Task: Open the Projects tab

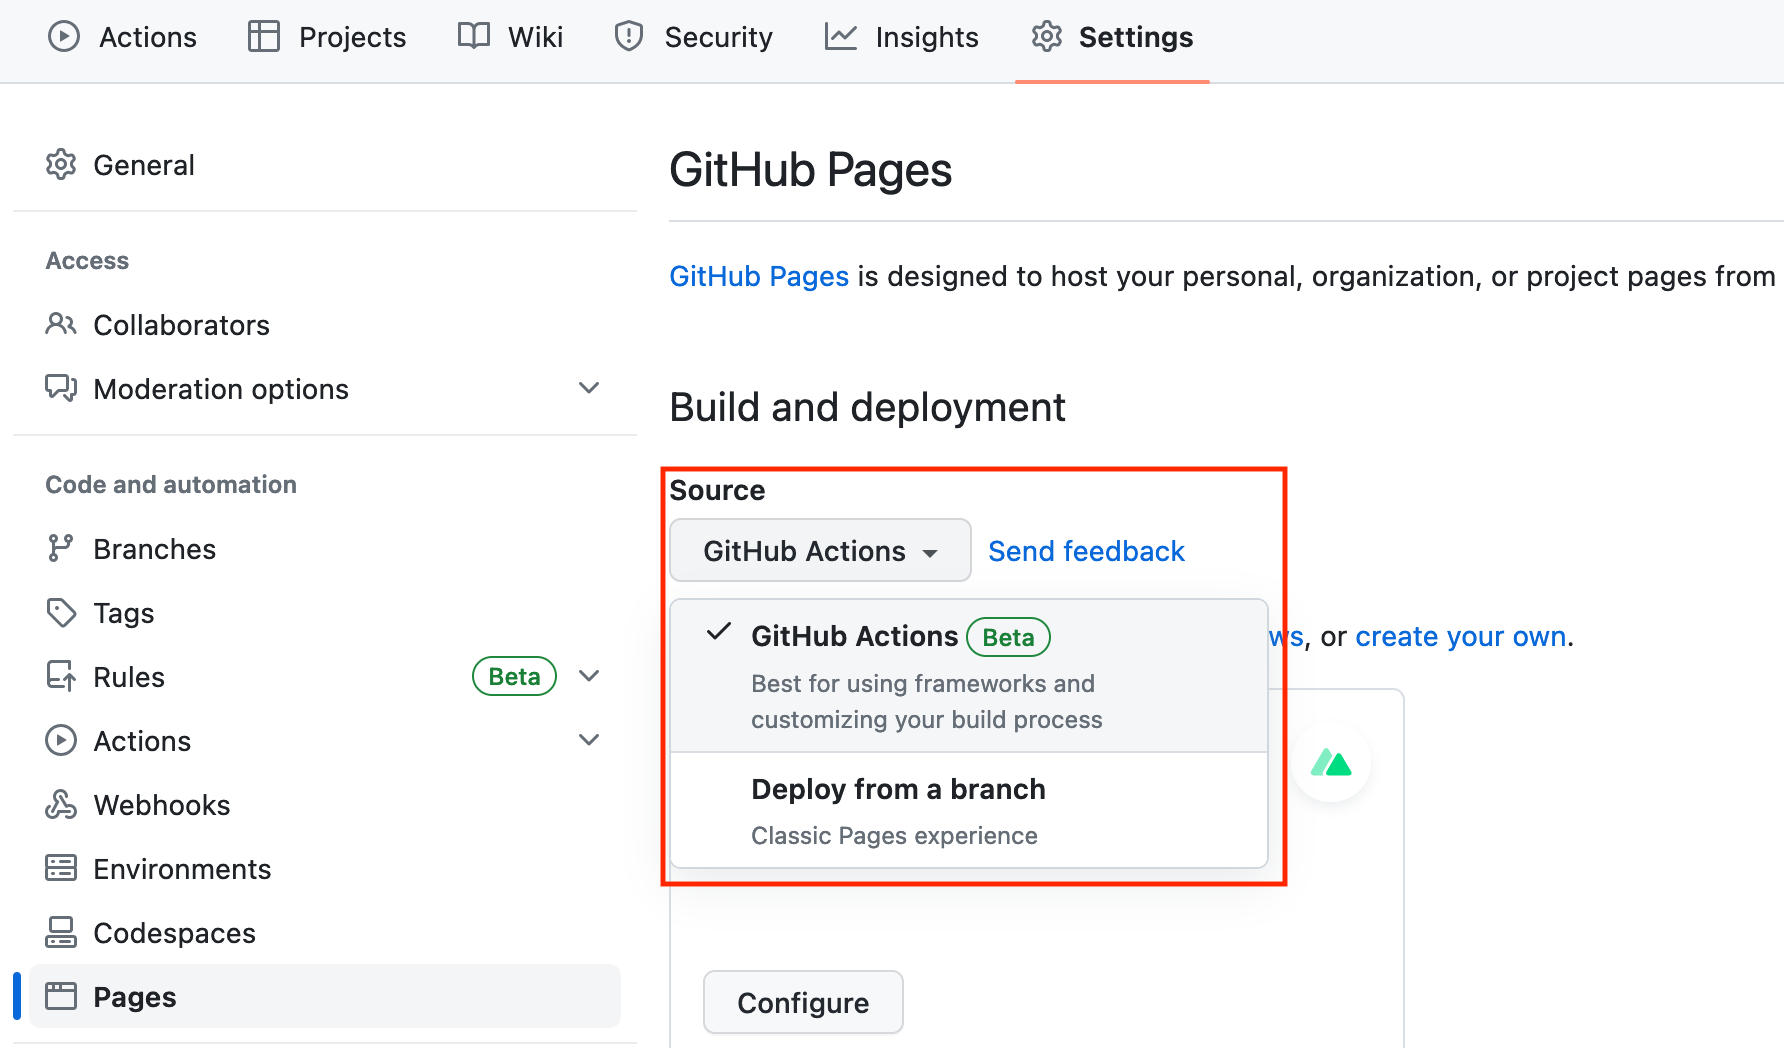Action: tap(327, 37)
